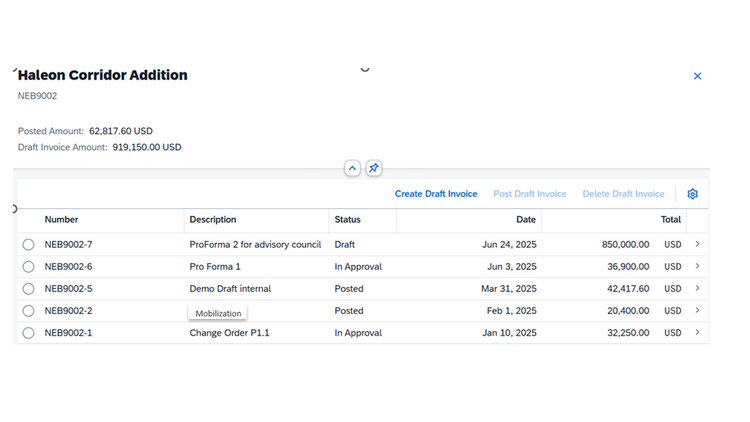The image size is (750, 422).
Task: Click the Description column header
Action: point(213,220)
